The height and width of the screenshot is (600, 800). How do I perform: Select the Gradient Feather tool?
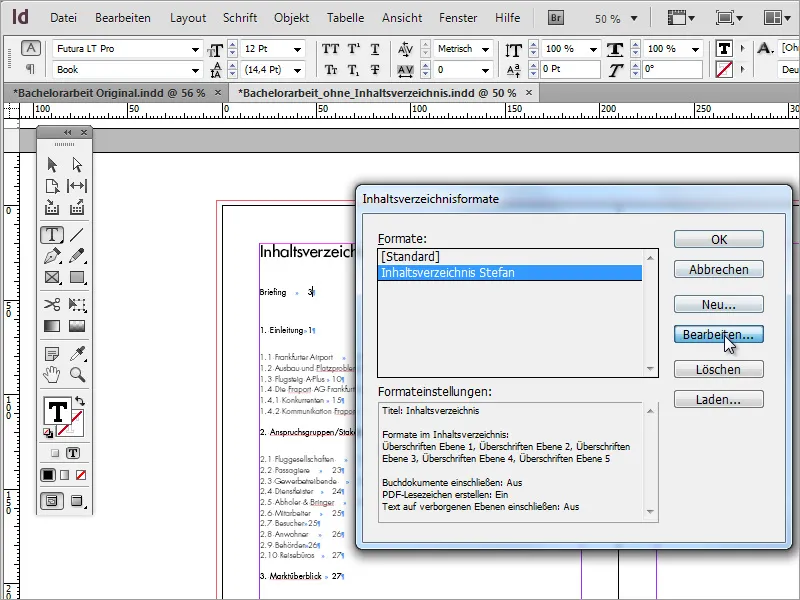coord(77,326)
